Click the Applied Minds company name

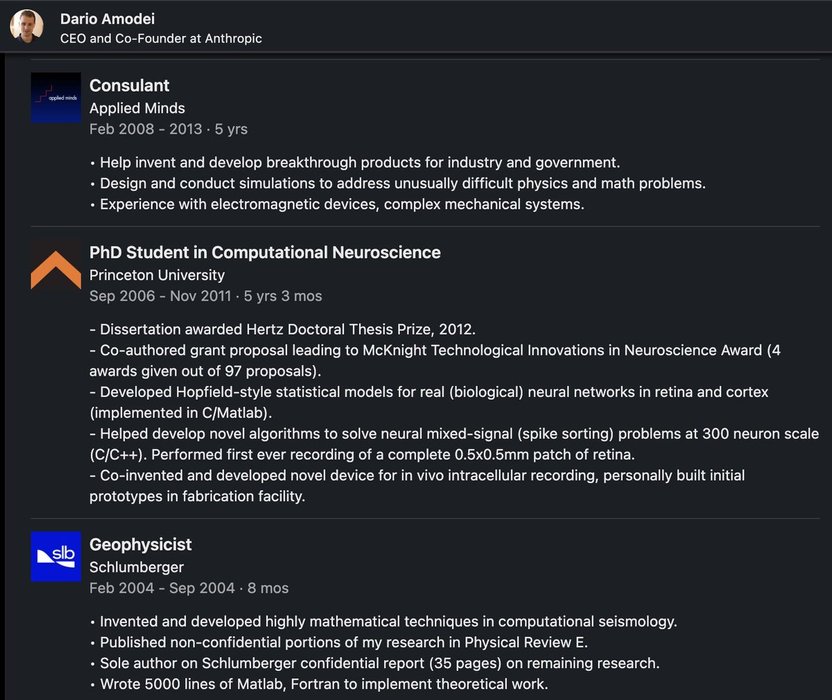pos(137,108)
